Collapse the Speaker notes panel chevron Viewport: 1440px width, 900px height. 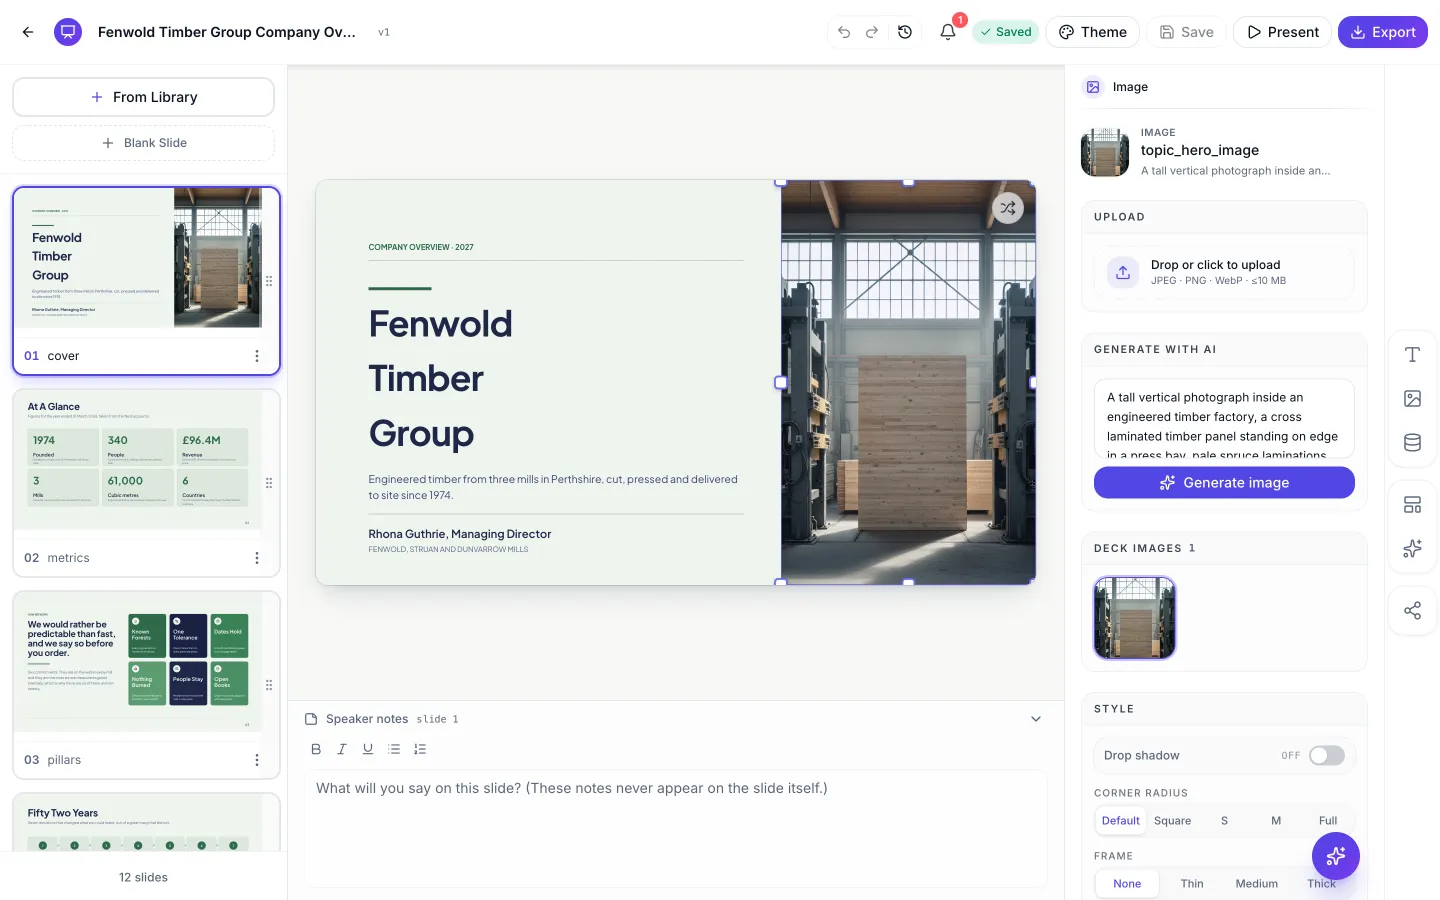coord(1036,719)
